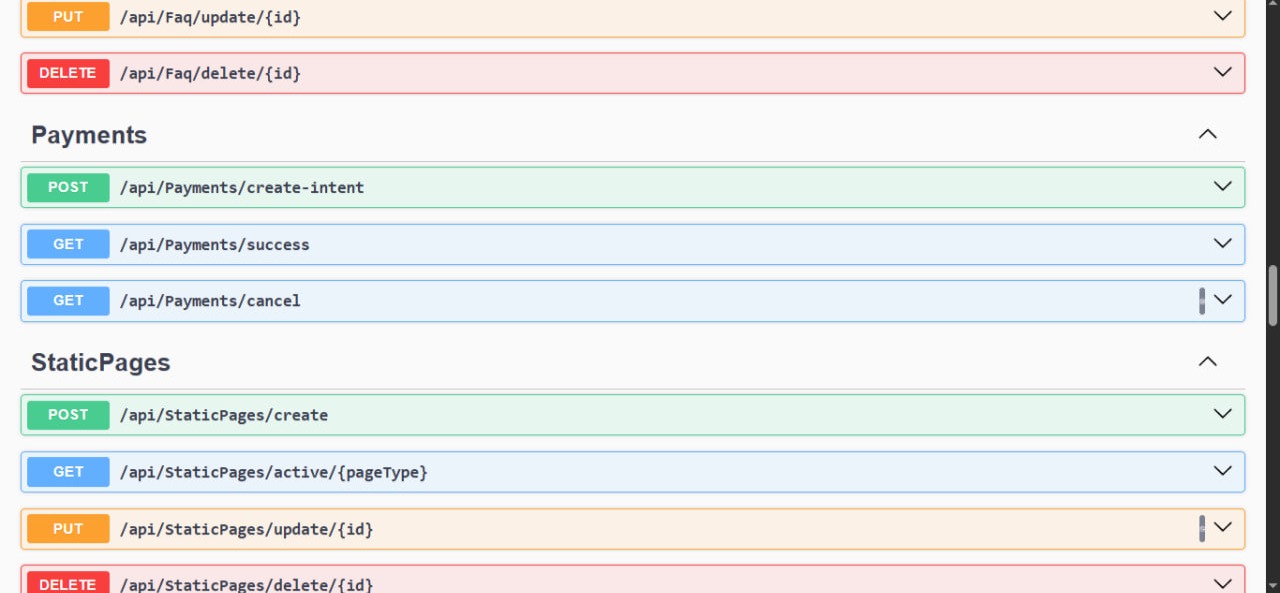Click the DELETE badge on /api/Faq/delete

coord(67,72)
